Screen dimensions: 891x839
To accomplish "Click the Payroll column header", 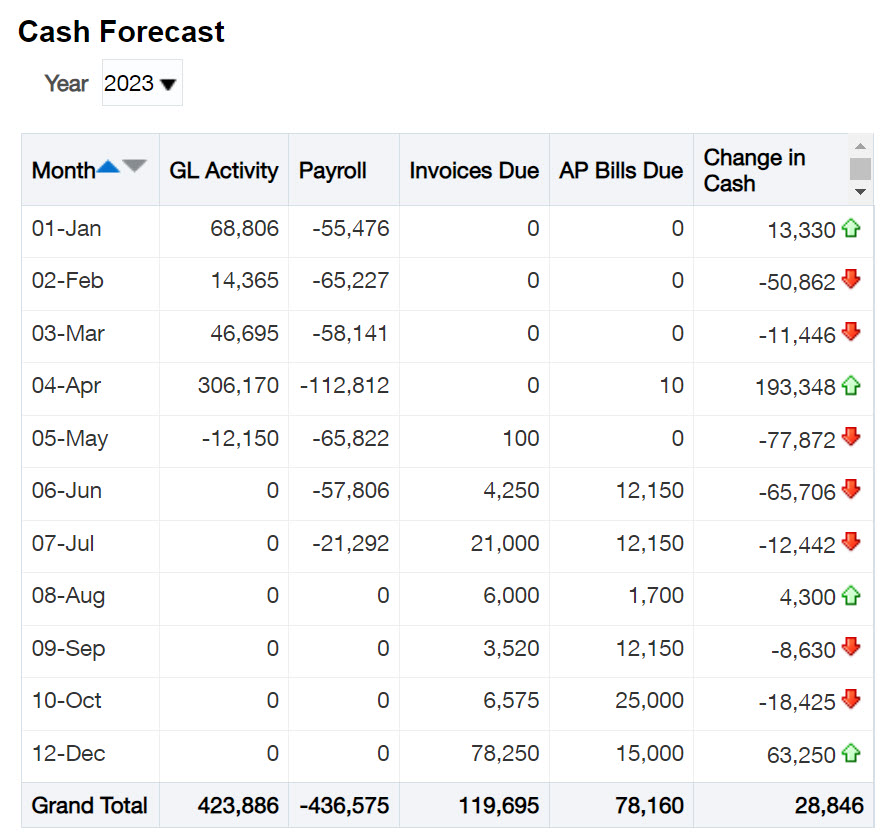I will point(333,171).
